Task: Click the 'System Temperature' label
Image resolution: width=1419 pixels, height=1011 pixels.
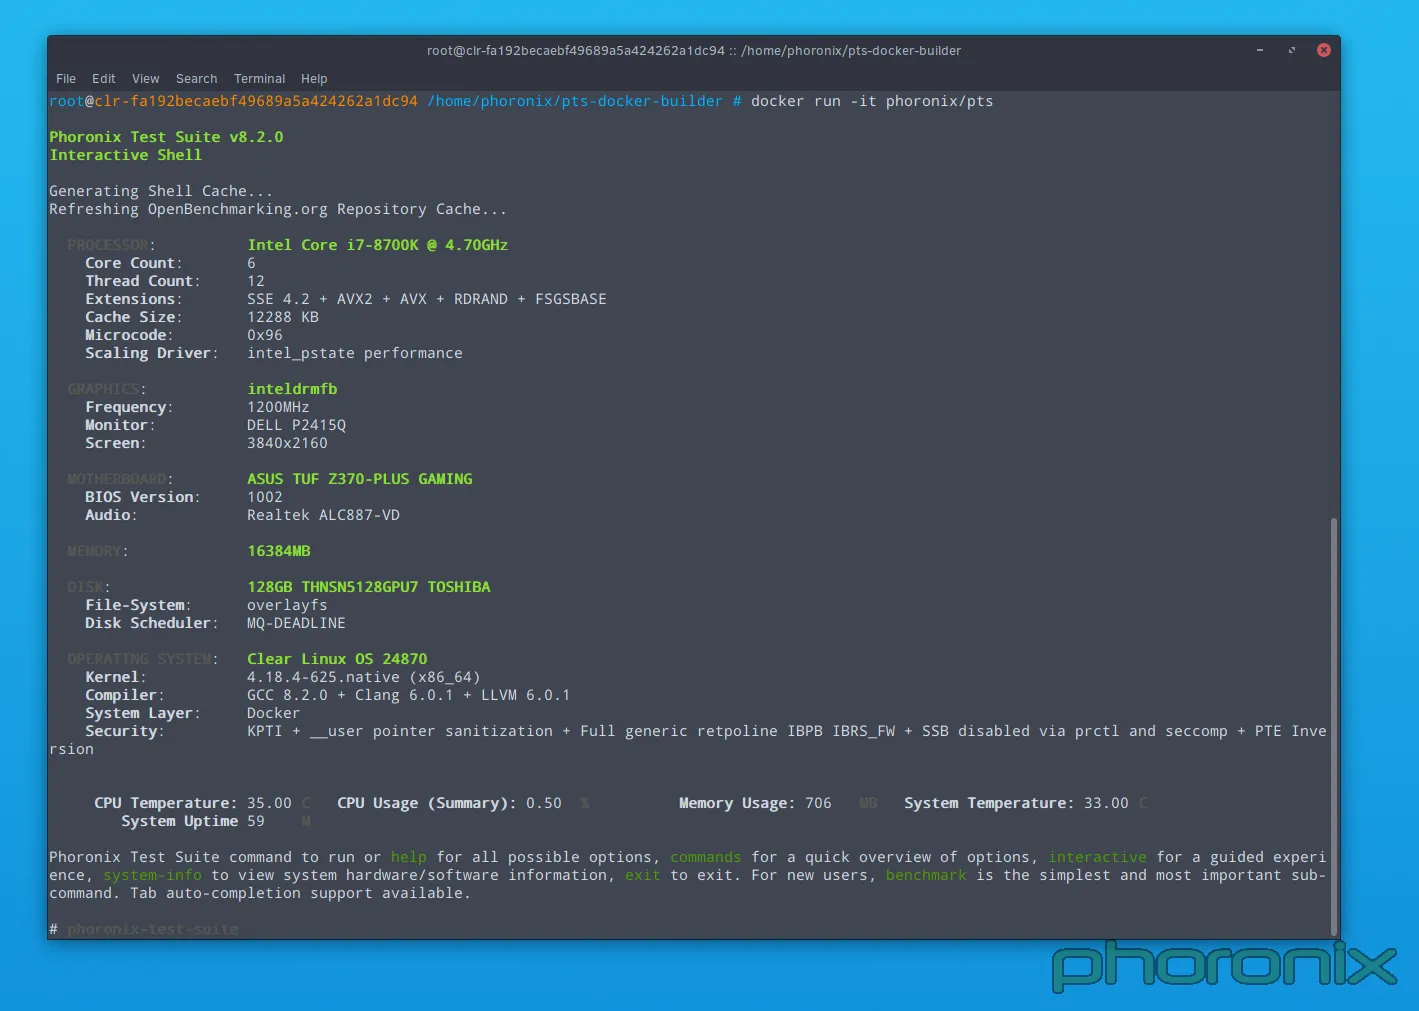Action: click(x=990, y=803)
